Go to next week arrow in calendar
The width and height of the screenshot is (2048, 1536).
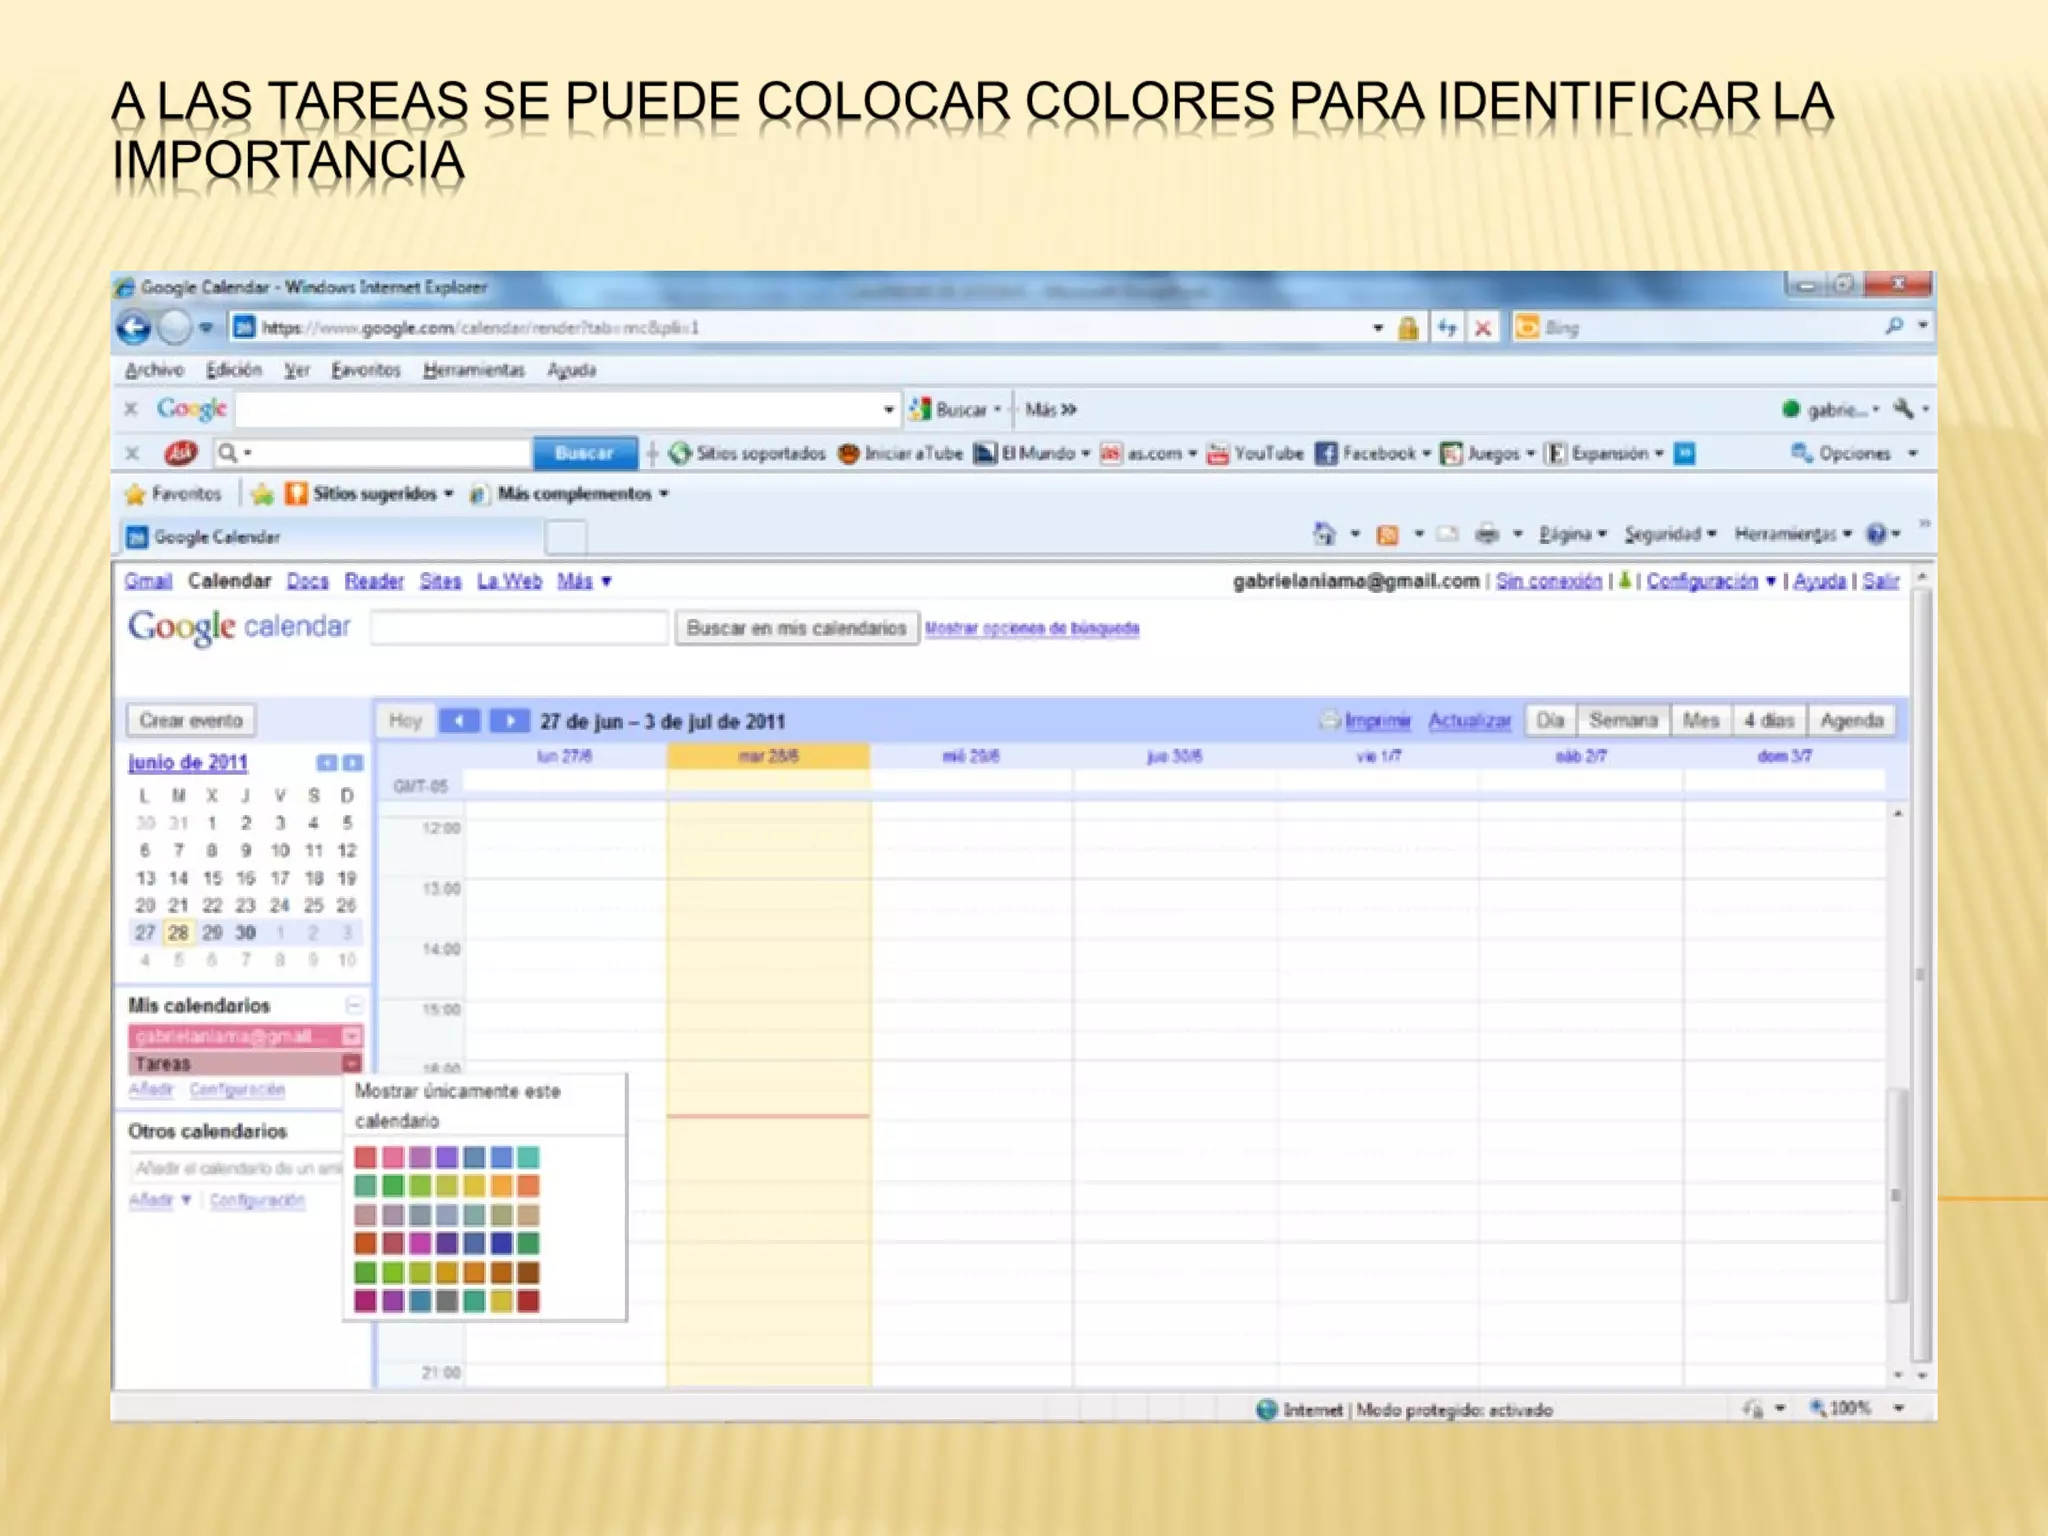[509, 721]
